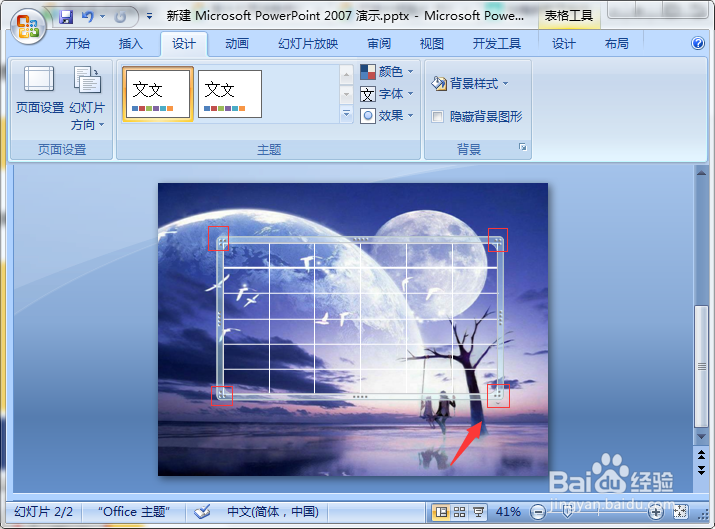
Task: Select the second theme thumbnail
Action: (230, 94)
